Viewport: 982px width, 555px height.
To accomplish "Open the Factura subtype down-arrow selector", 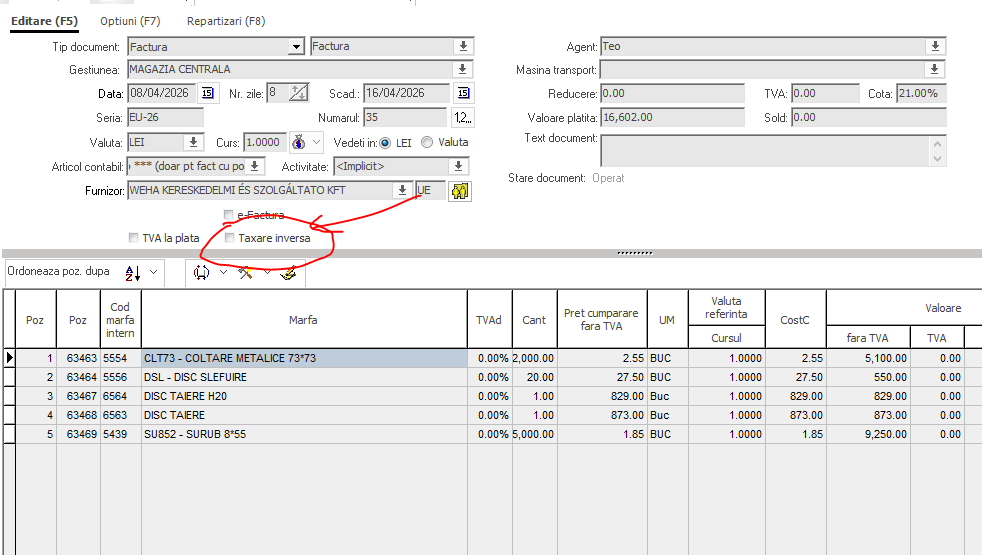I will click(x=463, y=46).
